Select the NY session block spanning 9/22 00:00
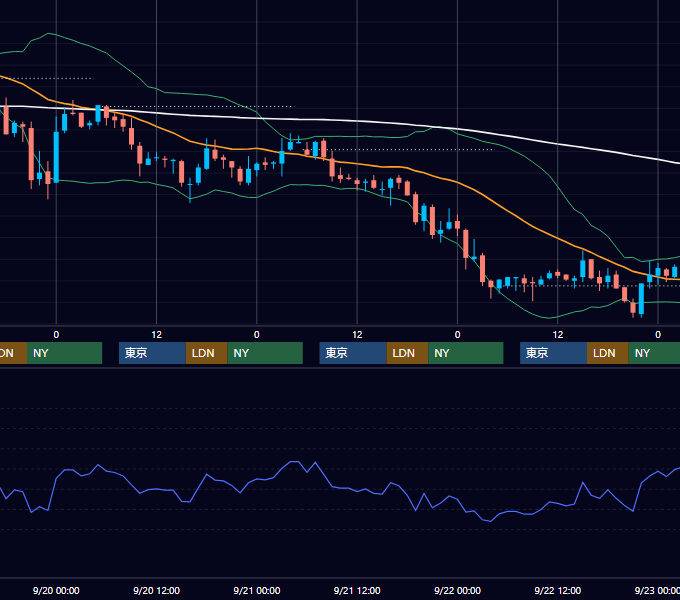The height and width of the screenshot is (600, 680). pyautogui.click(x=466, y=353)
